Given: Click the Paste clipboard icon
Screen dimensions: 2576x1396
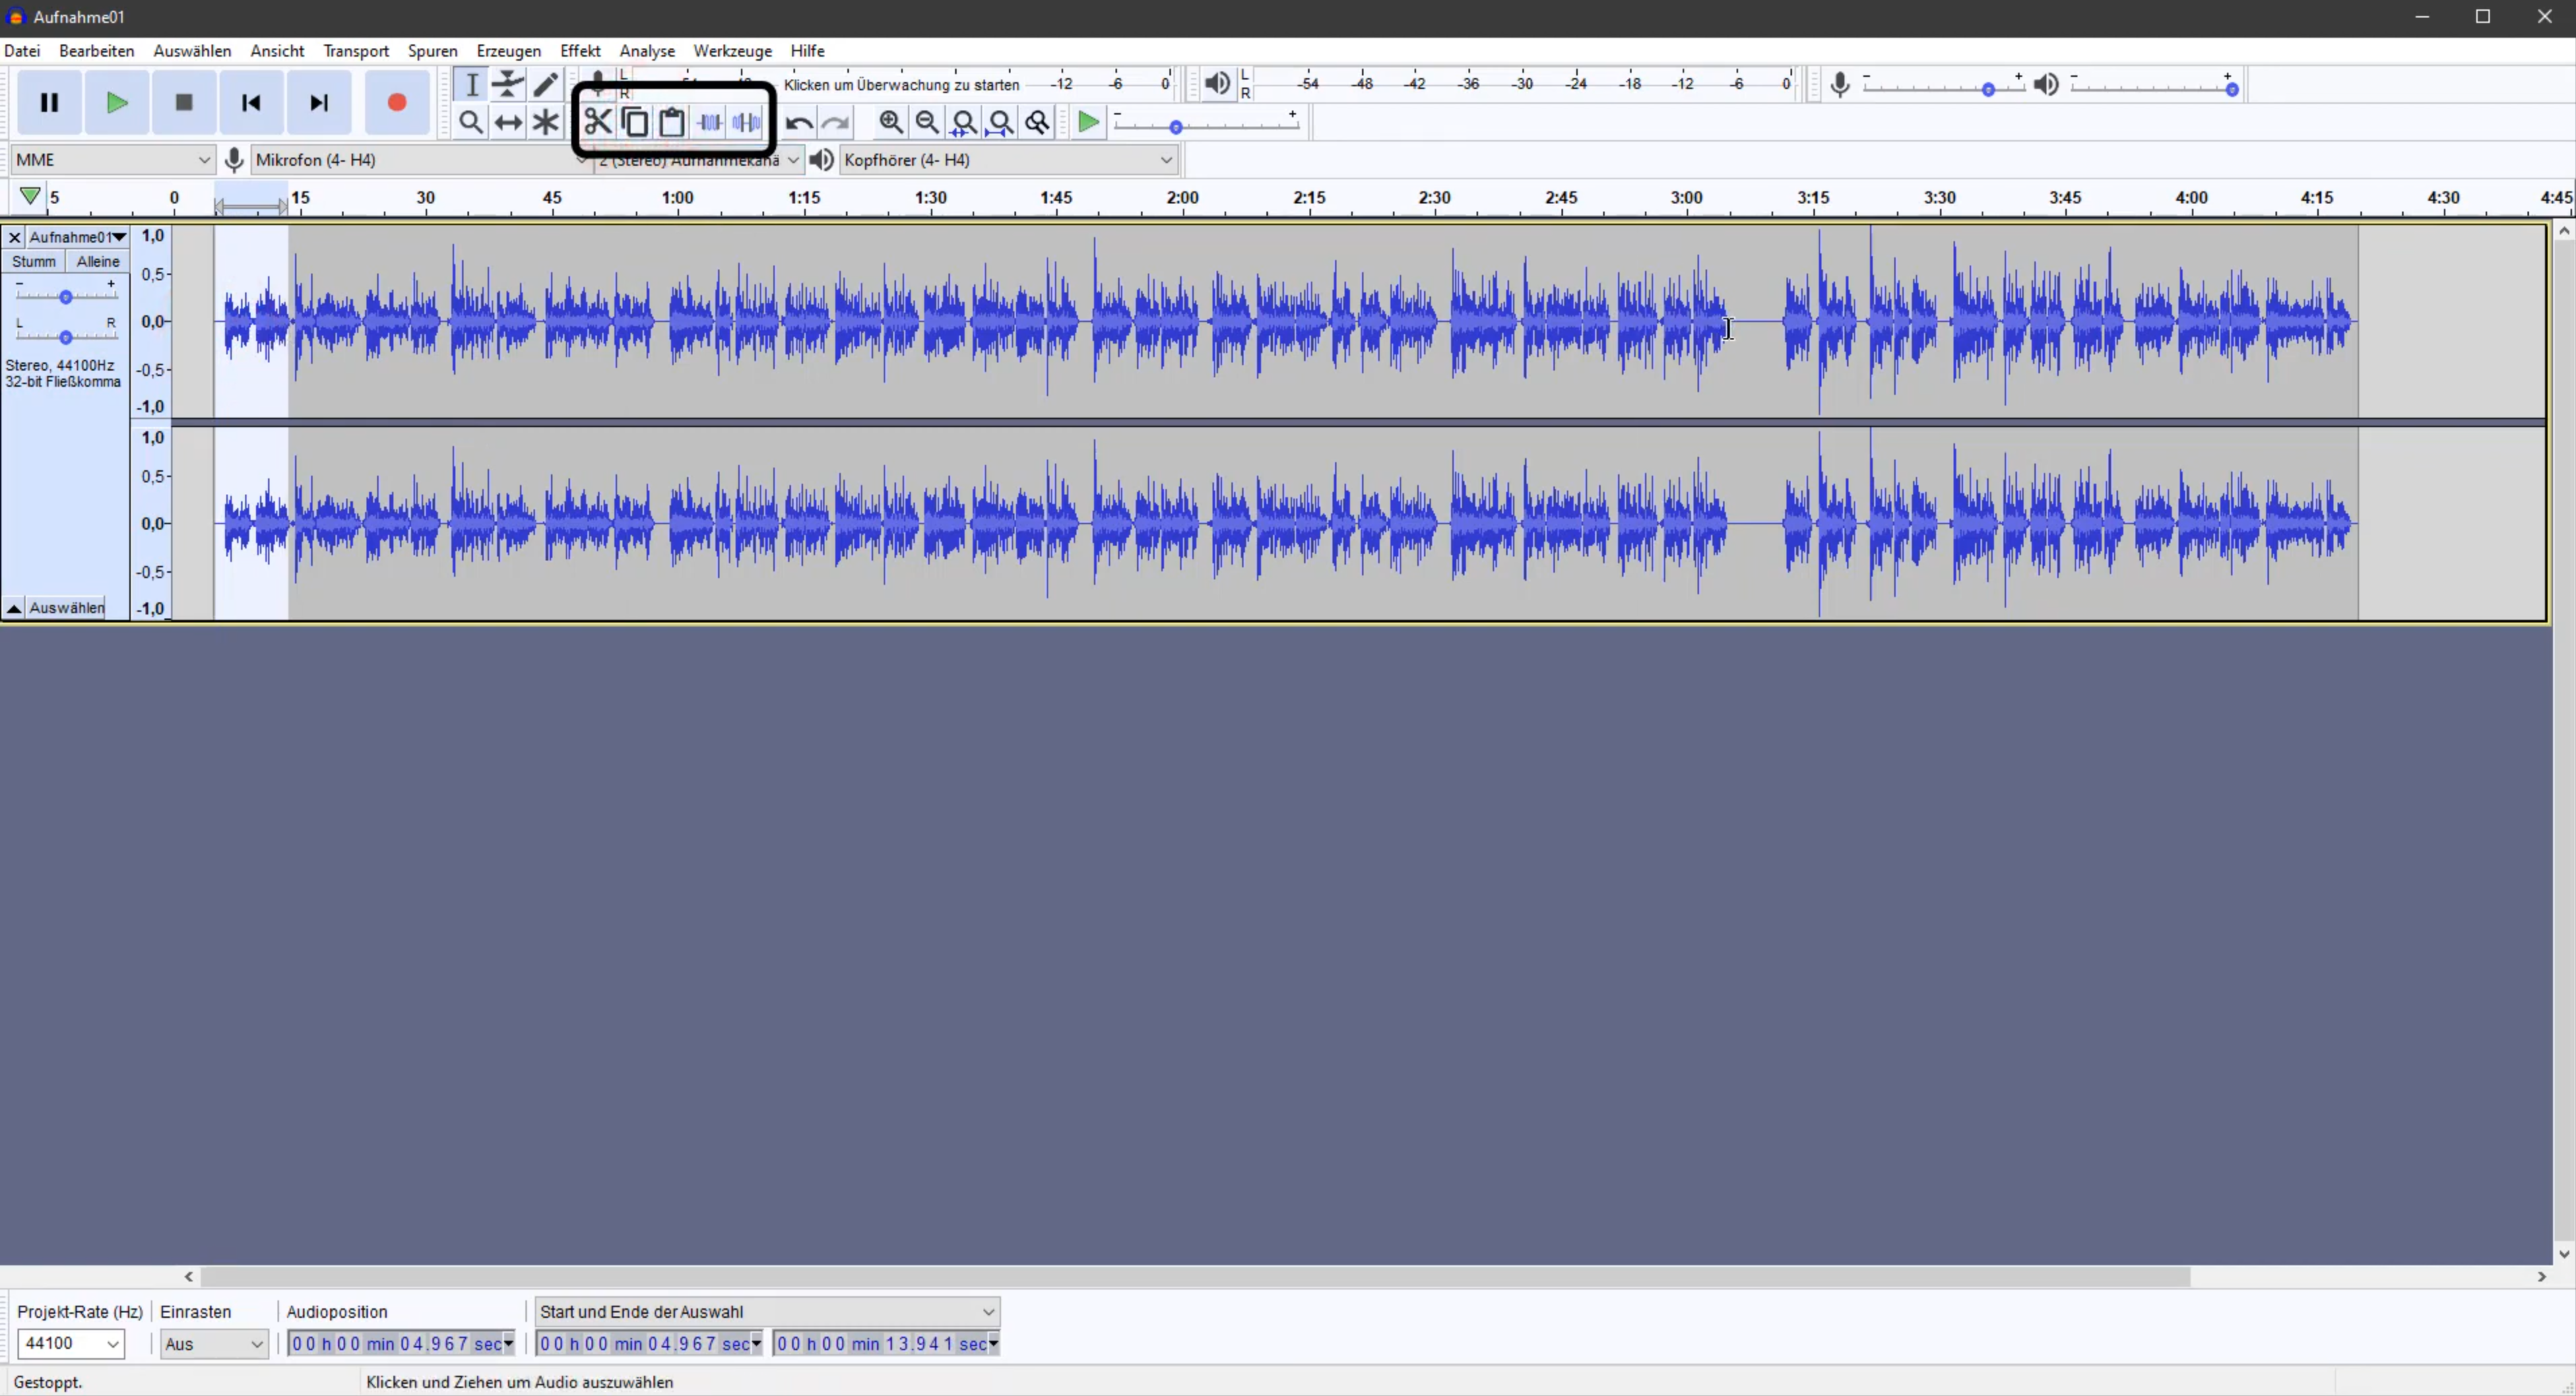Looking at the screenshot, I should 672,122.
